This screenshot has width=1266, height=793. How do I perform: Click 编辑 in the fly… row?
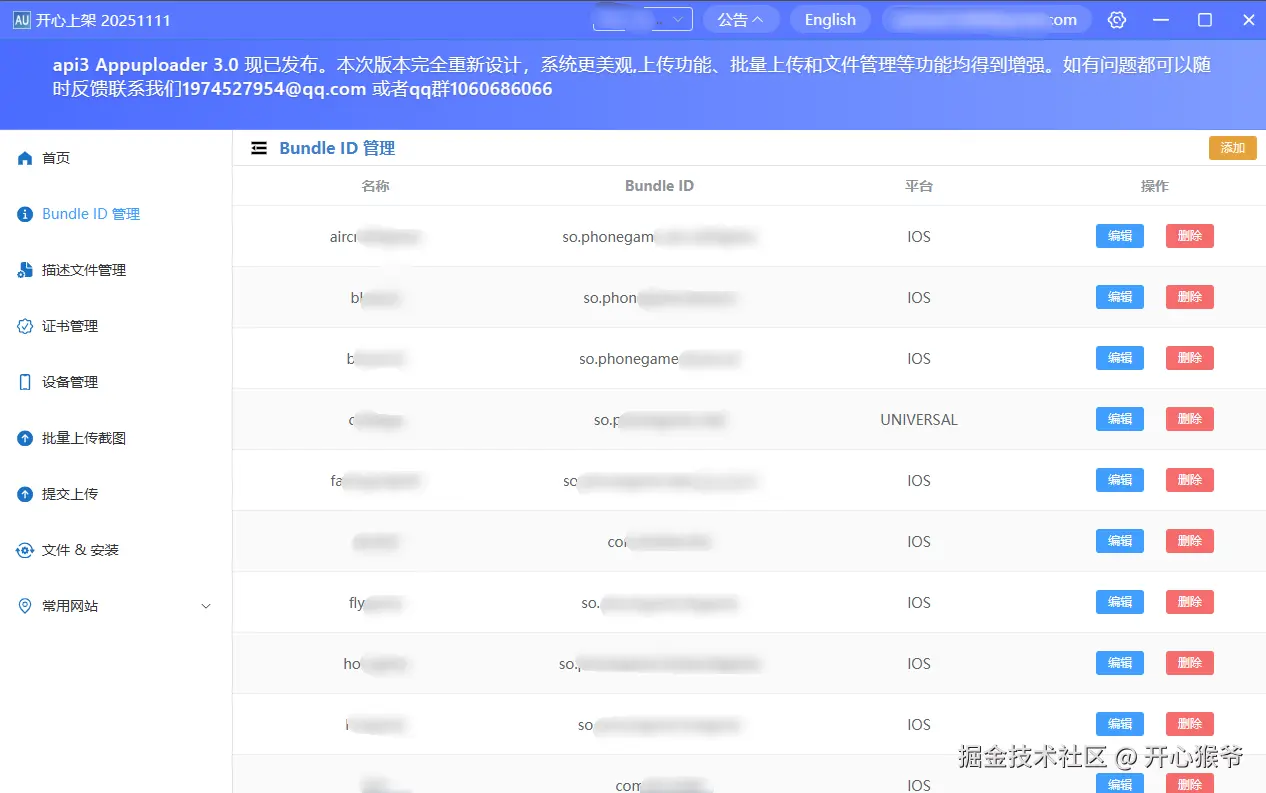(x=1120, y=602)
